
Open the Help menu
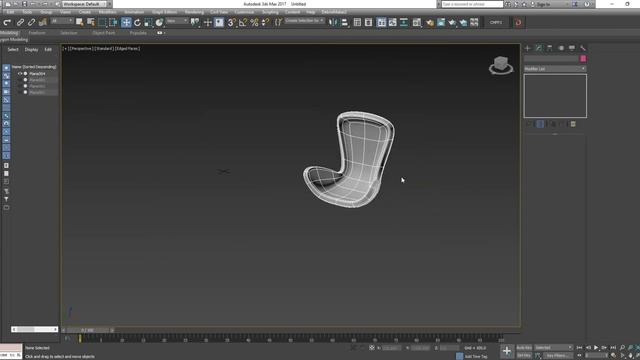point(311,12)
